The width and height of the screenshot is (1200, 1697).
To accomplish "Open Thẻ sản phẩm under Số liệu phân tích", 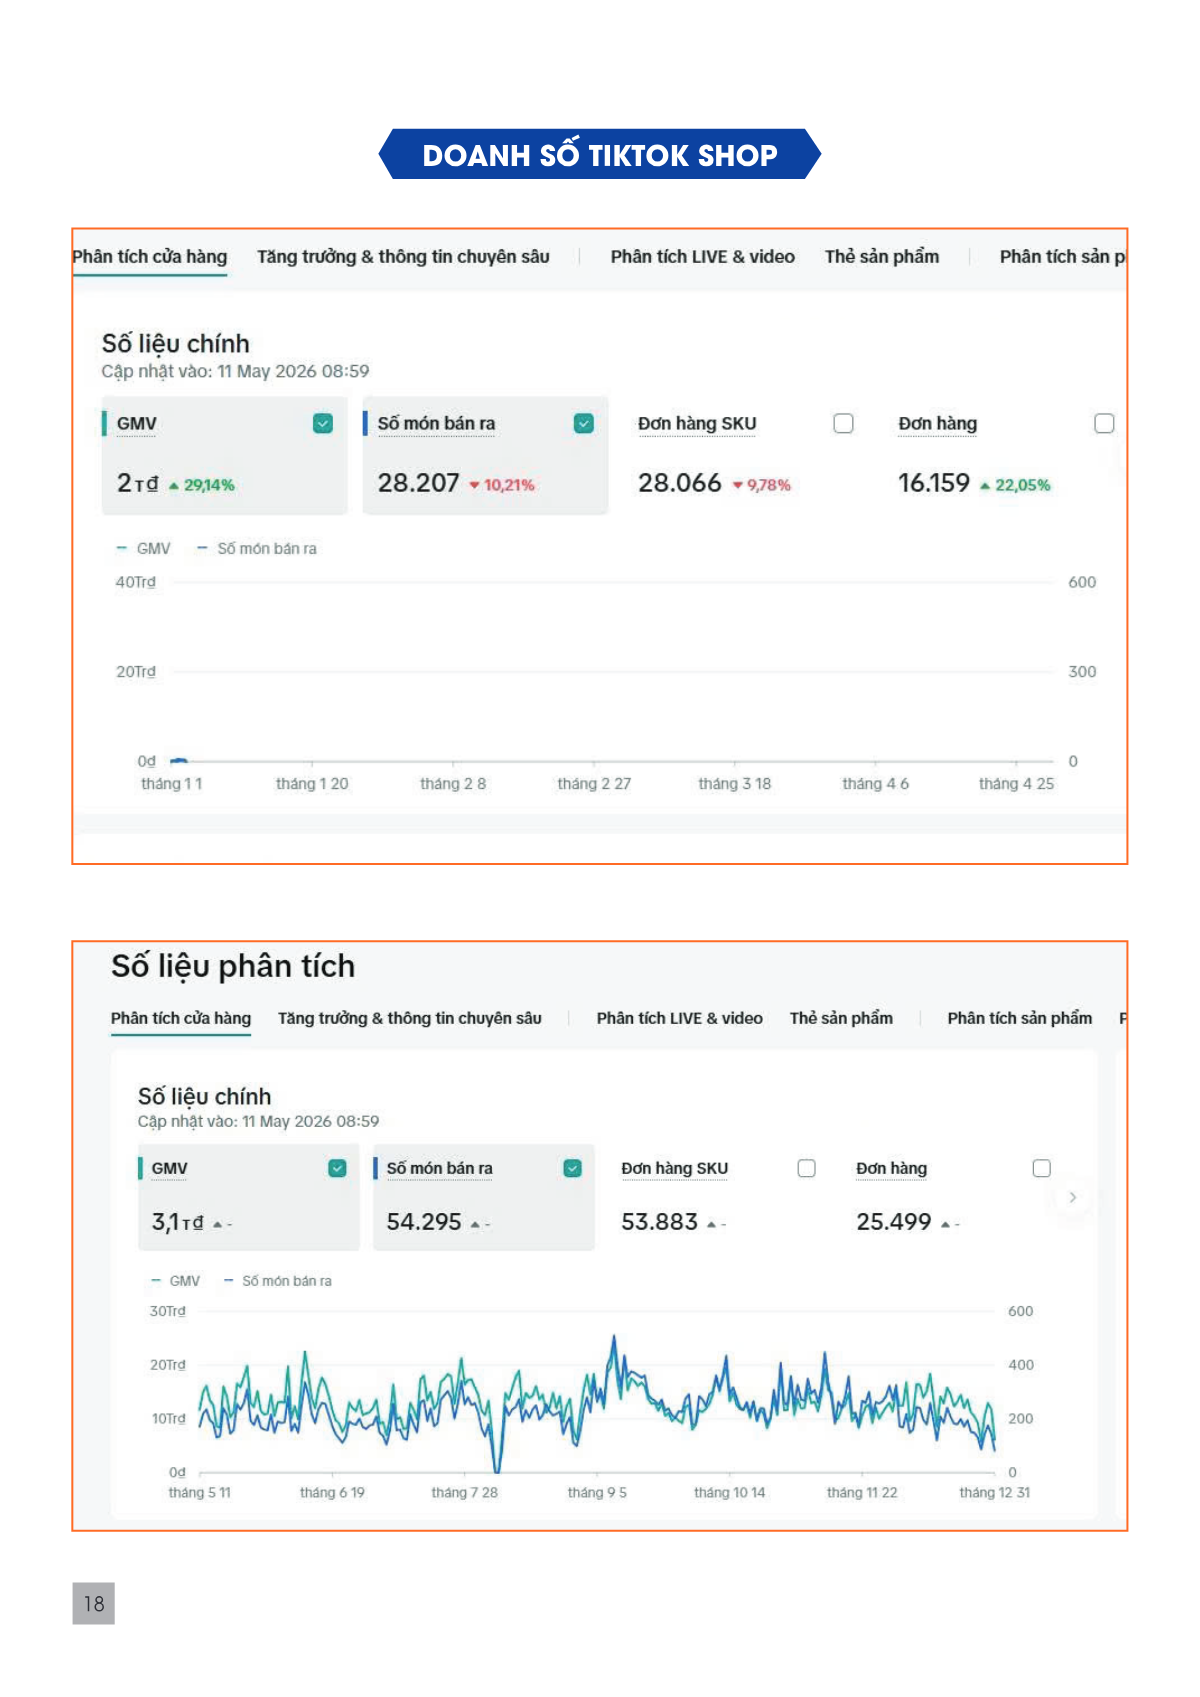I will pyautogui.click(x=841, y=1018).
